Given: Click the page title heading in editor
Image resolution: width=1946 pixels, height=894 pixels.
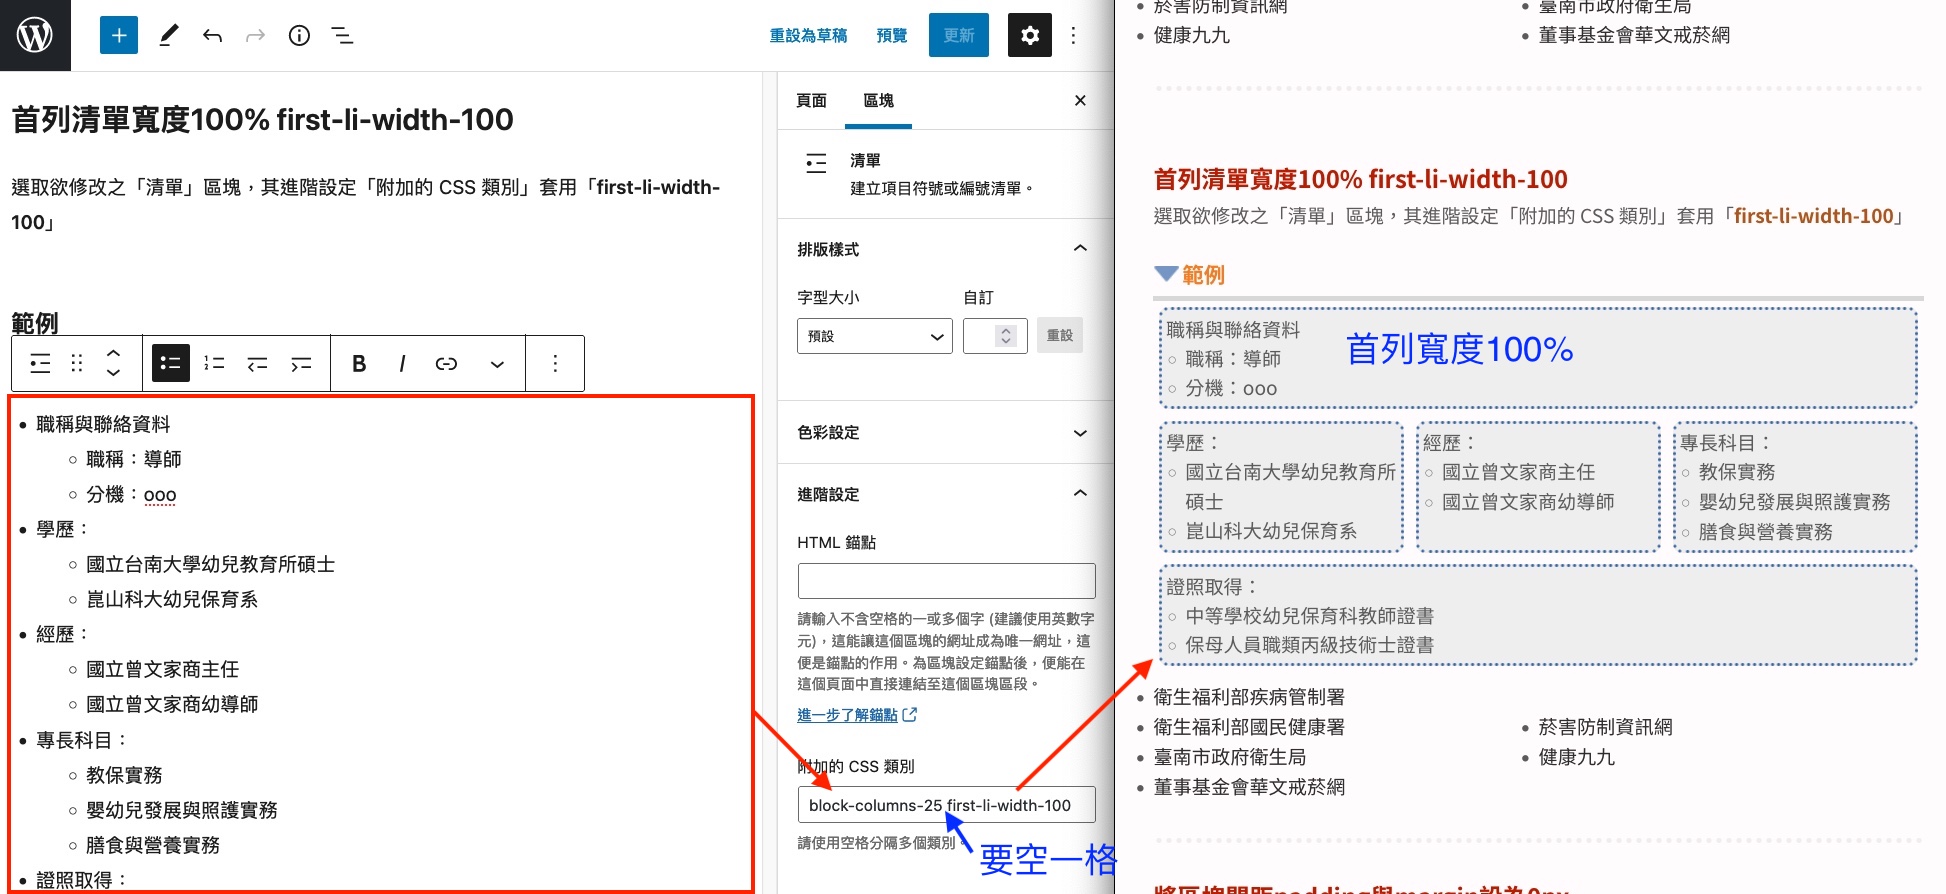Looking at the screenshot, I should click(263, 120).
